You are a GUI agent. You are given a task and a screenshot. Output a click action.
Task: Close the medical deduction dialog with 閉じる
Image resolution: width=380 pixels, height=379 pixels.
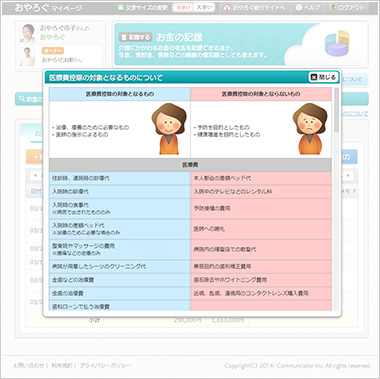pyautogui.click(x=323, y=77)
